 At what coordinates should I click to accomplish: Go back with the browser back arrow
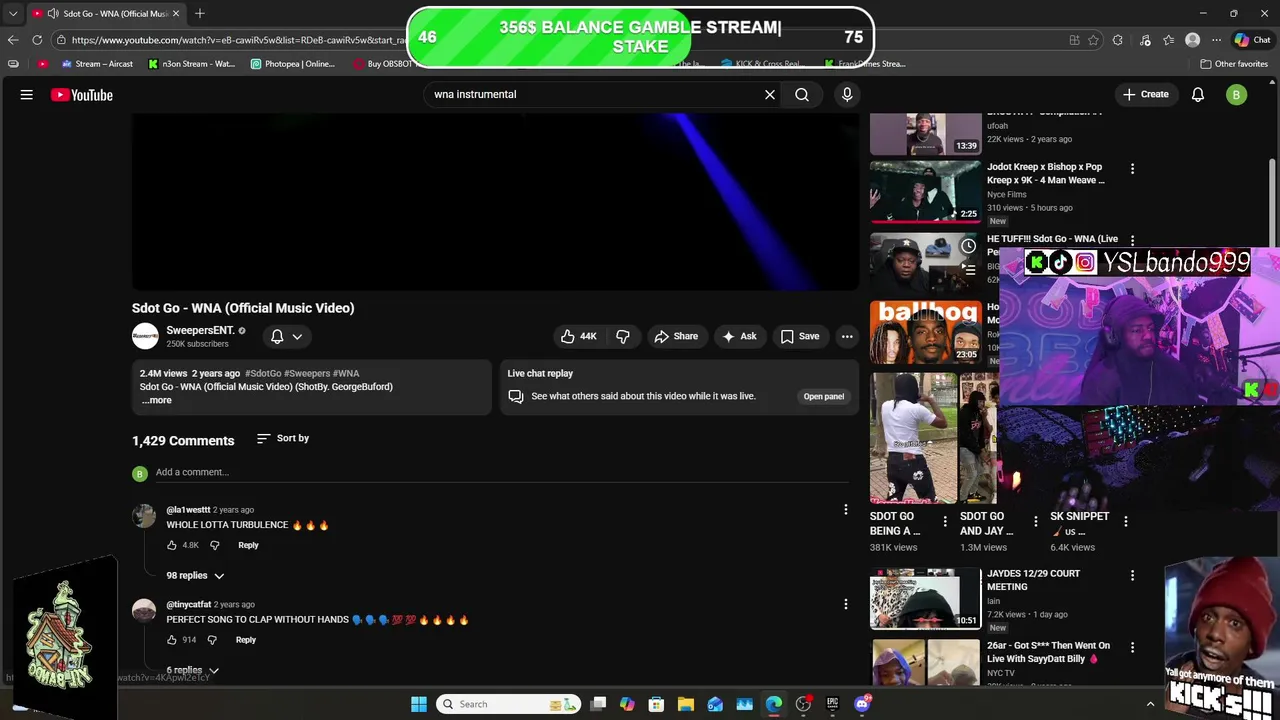click(x=13, y=40)
